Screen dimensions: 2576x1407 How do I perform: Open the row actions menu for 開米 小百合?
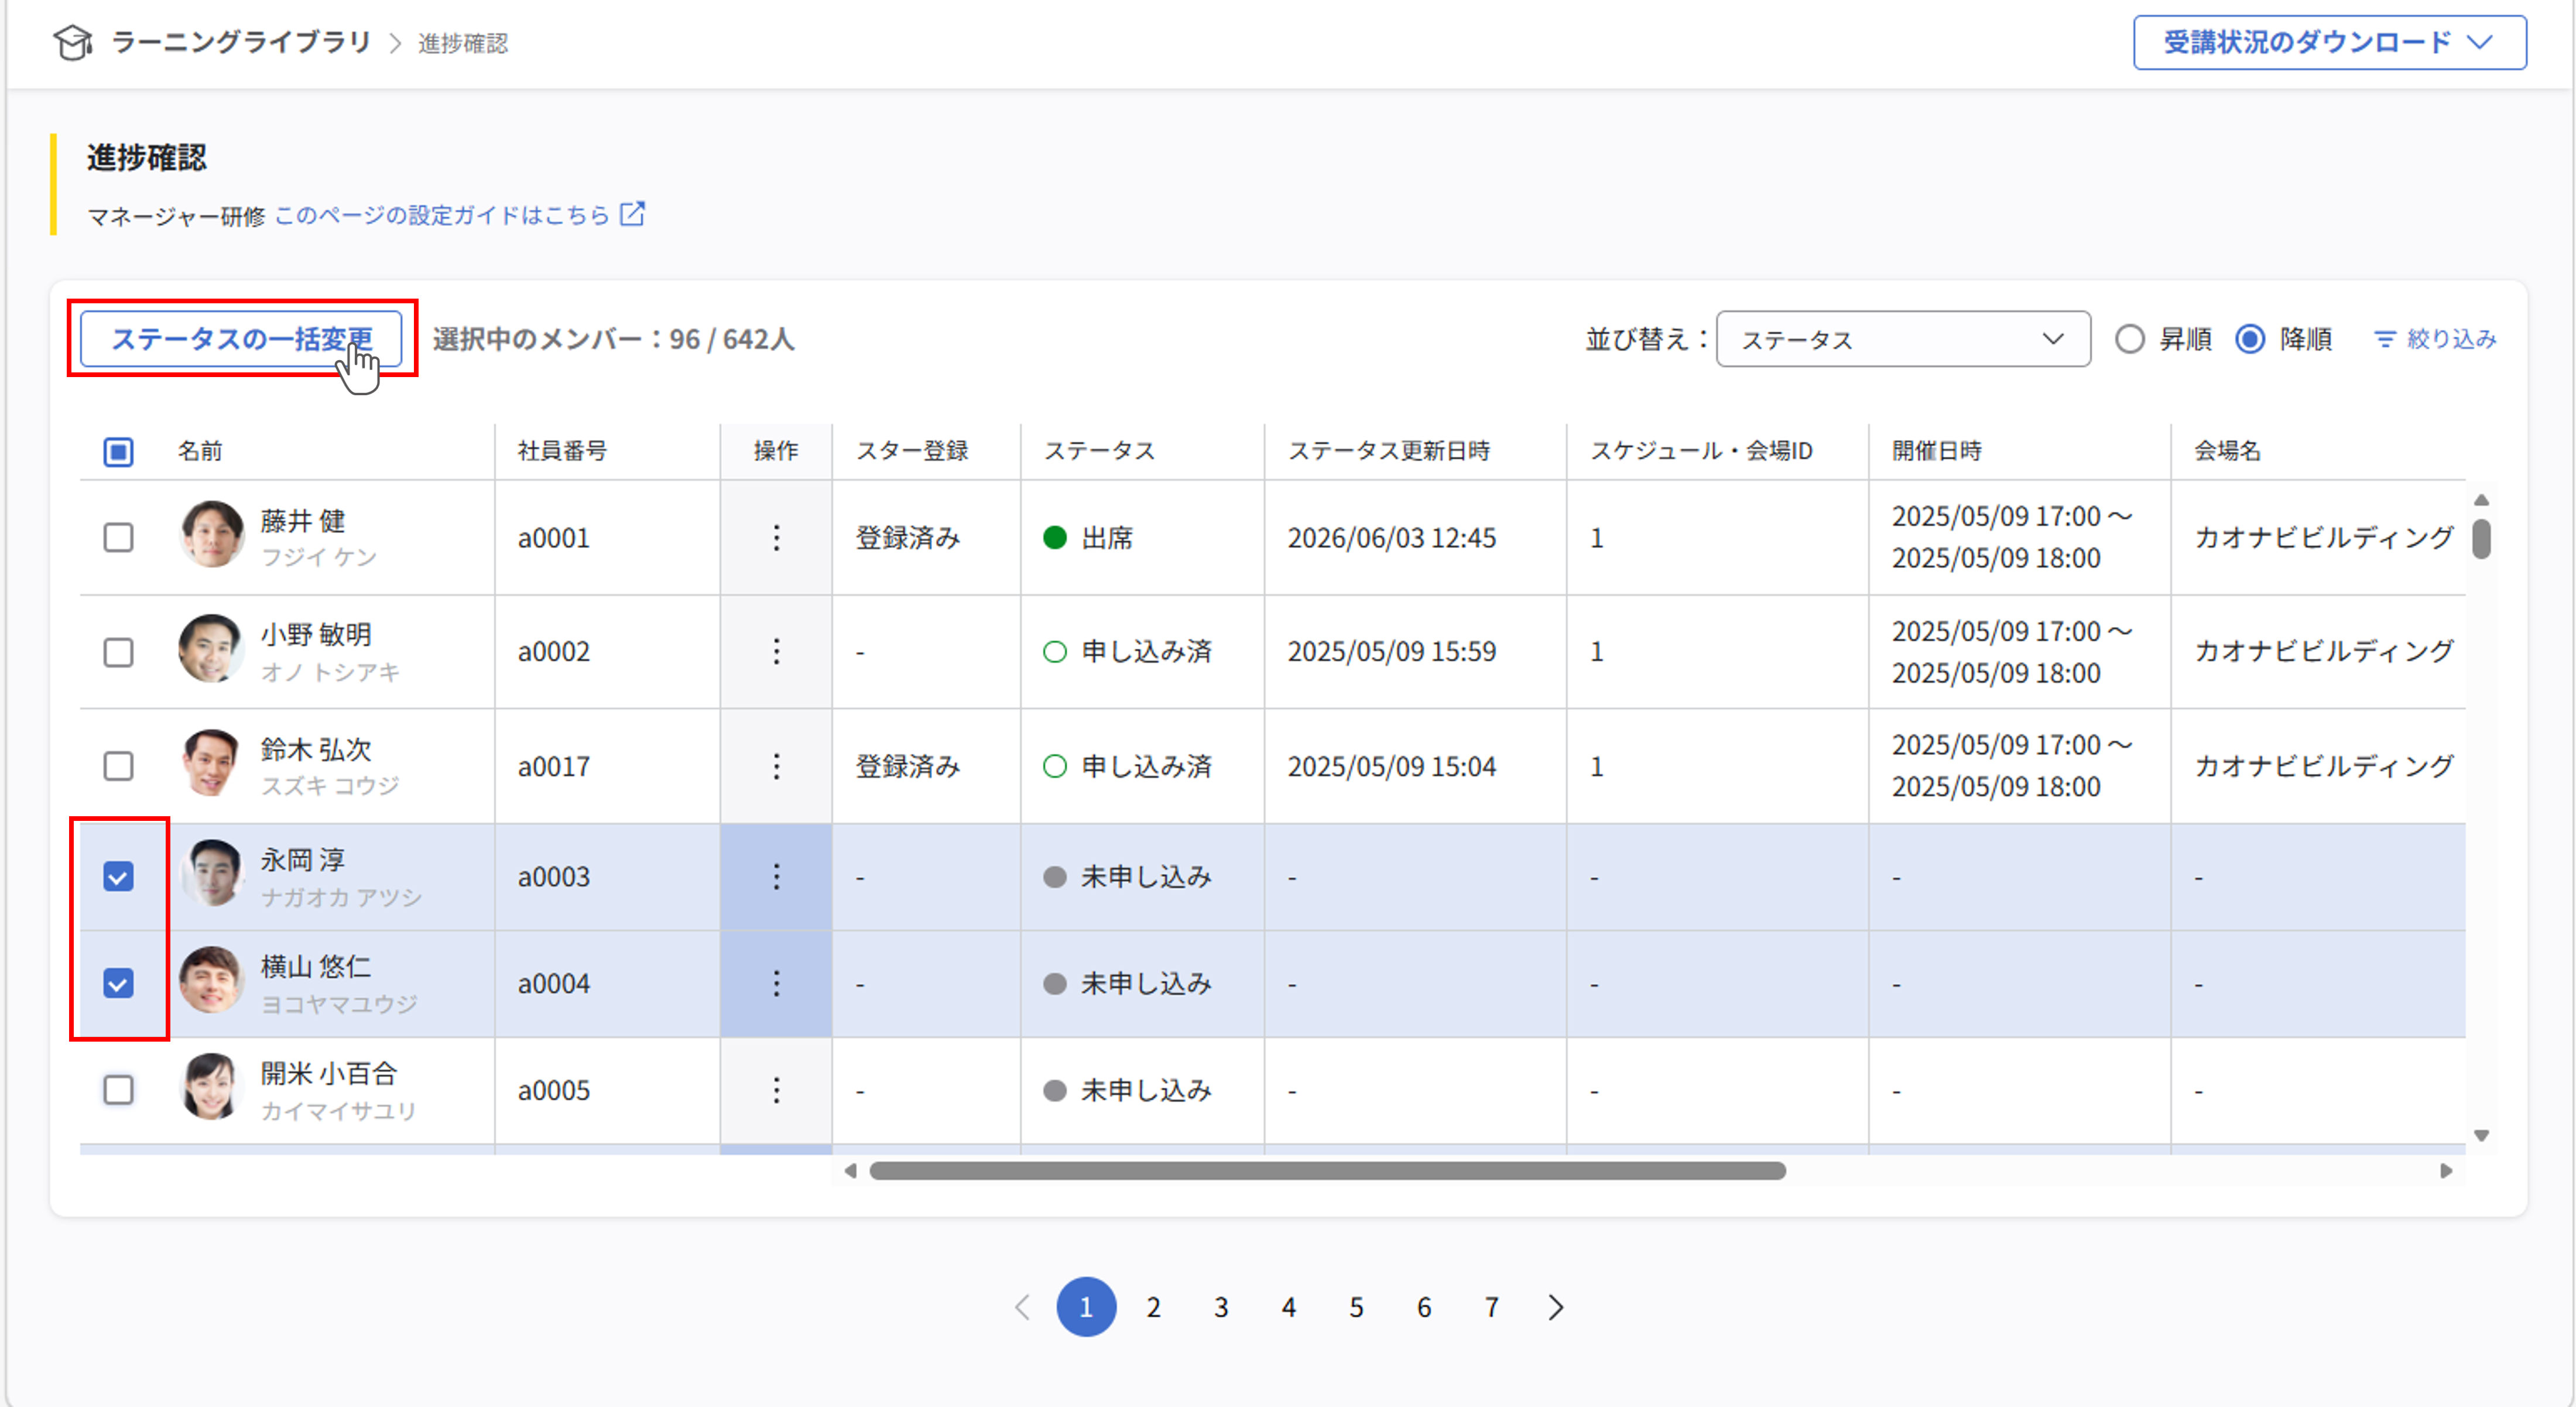[776, 1090]
